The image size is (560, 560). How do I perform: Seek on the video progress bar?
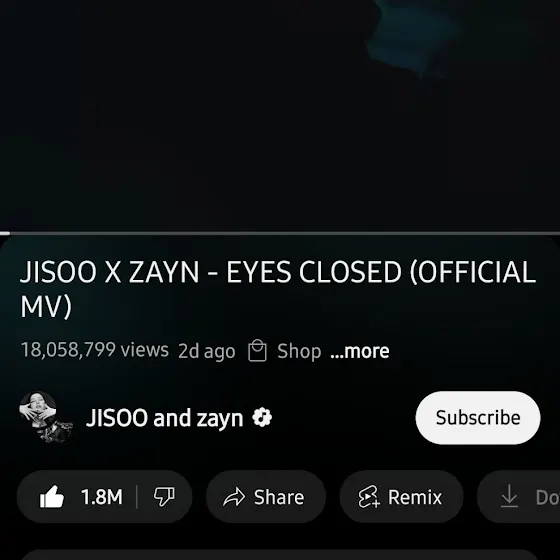[280, 233]
